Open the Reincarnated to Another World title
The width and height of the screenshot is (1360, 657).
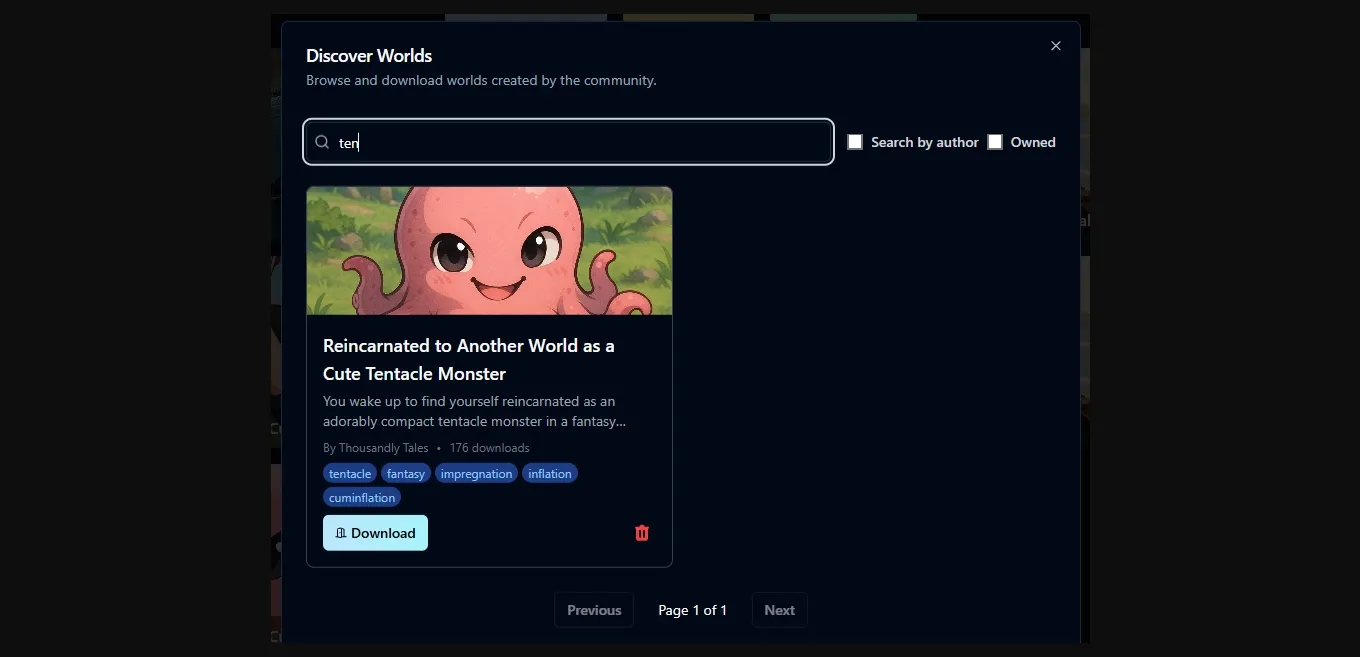click(x=468, y=359)
